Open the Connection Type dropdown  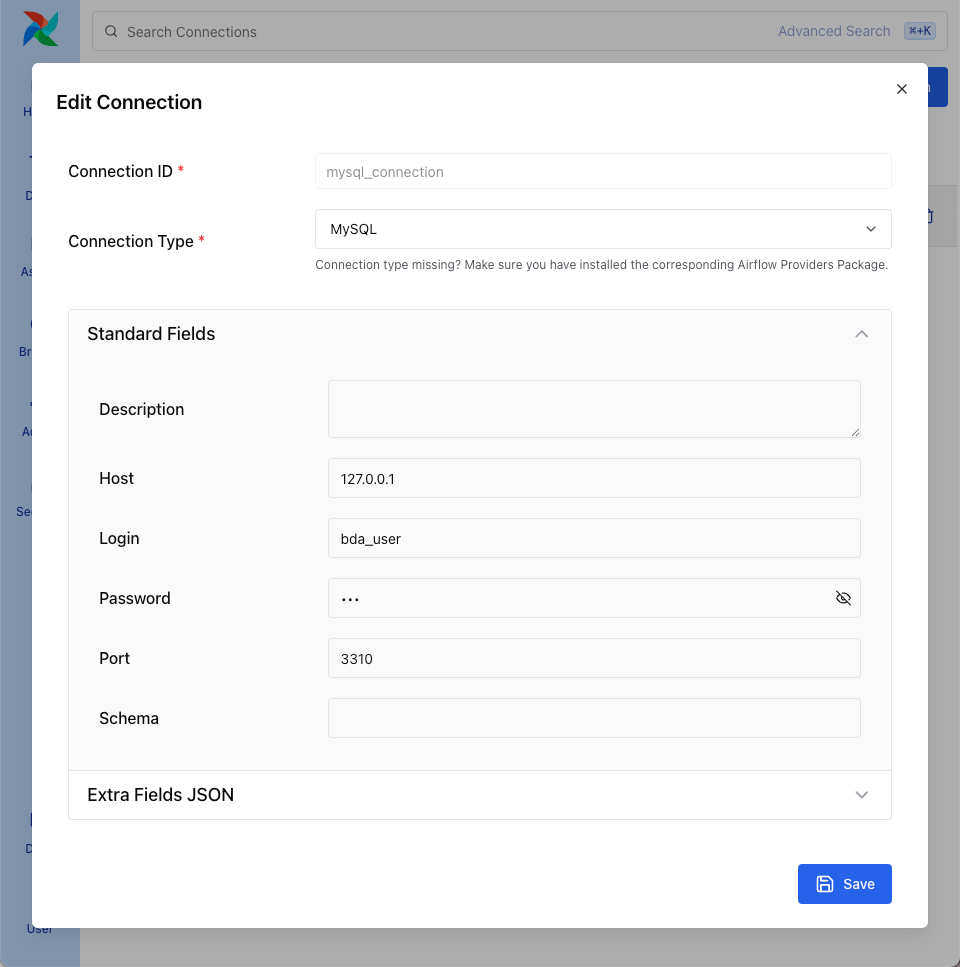pyautogui.click(x=602, y=229)
